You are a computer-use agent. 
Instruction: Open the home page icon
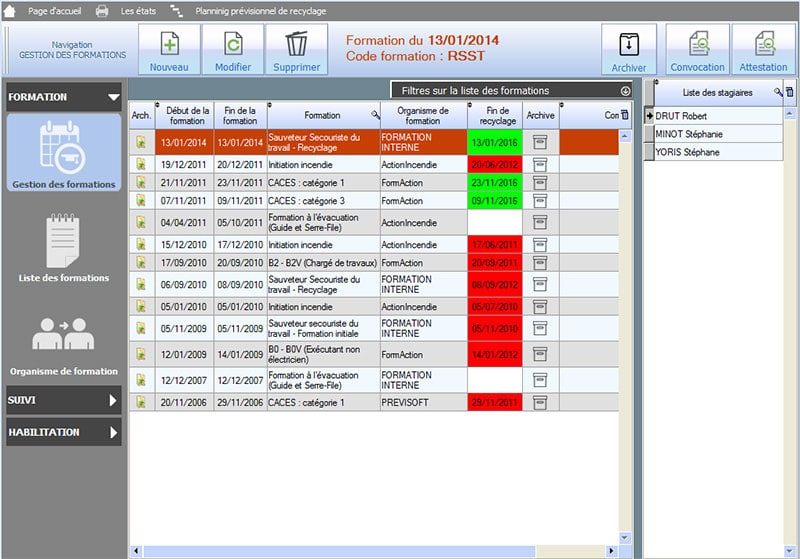9,11
